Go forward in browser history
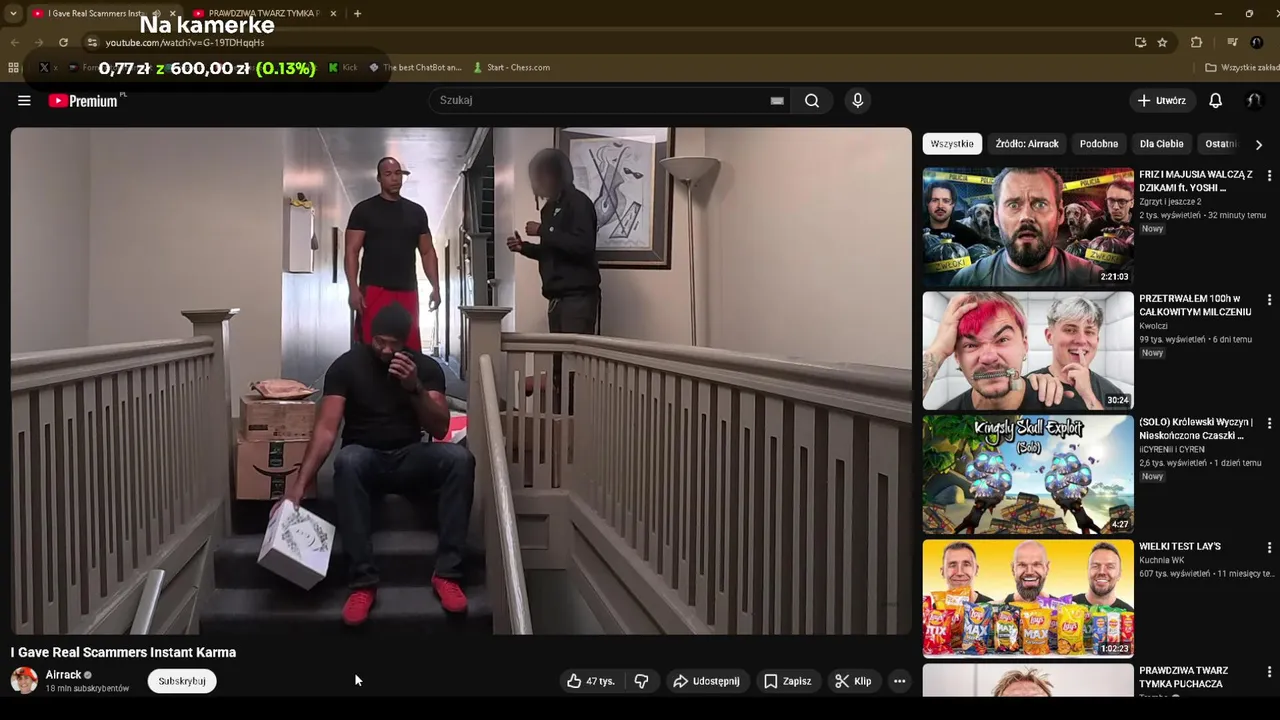The height and width of the screenshot is (720, 1280). 38,42
